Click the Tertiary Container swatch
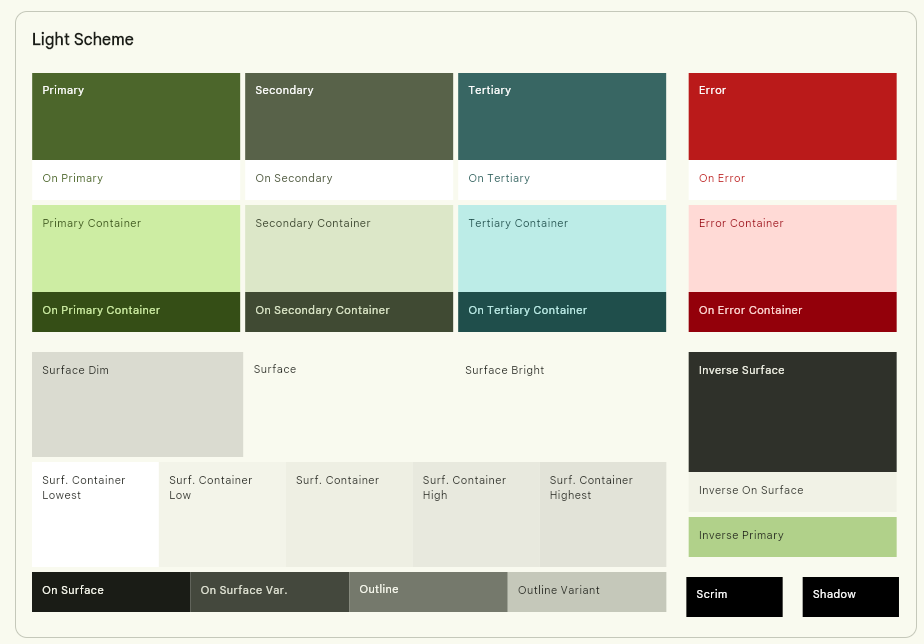The image size is (924, 644). click(562, 249)
